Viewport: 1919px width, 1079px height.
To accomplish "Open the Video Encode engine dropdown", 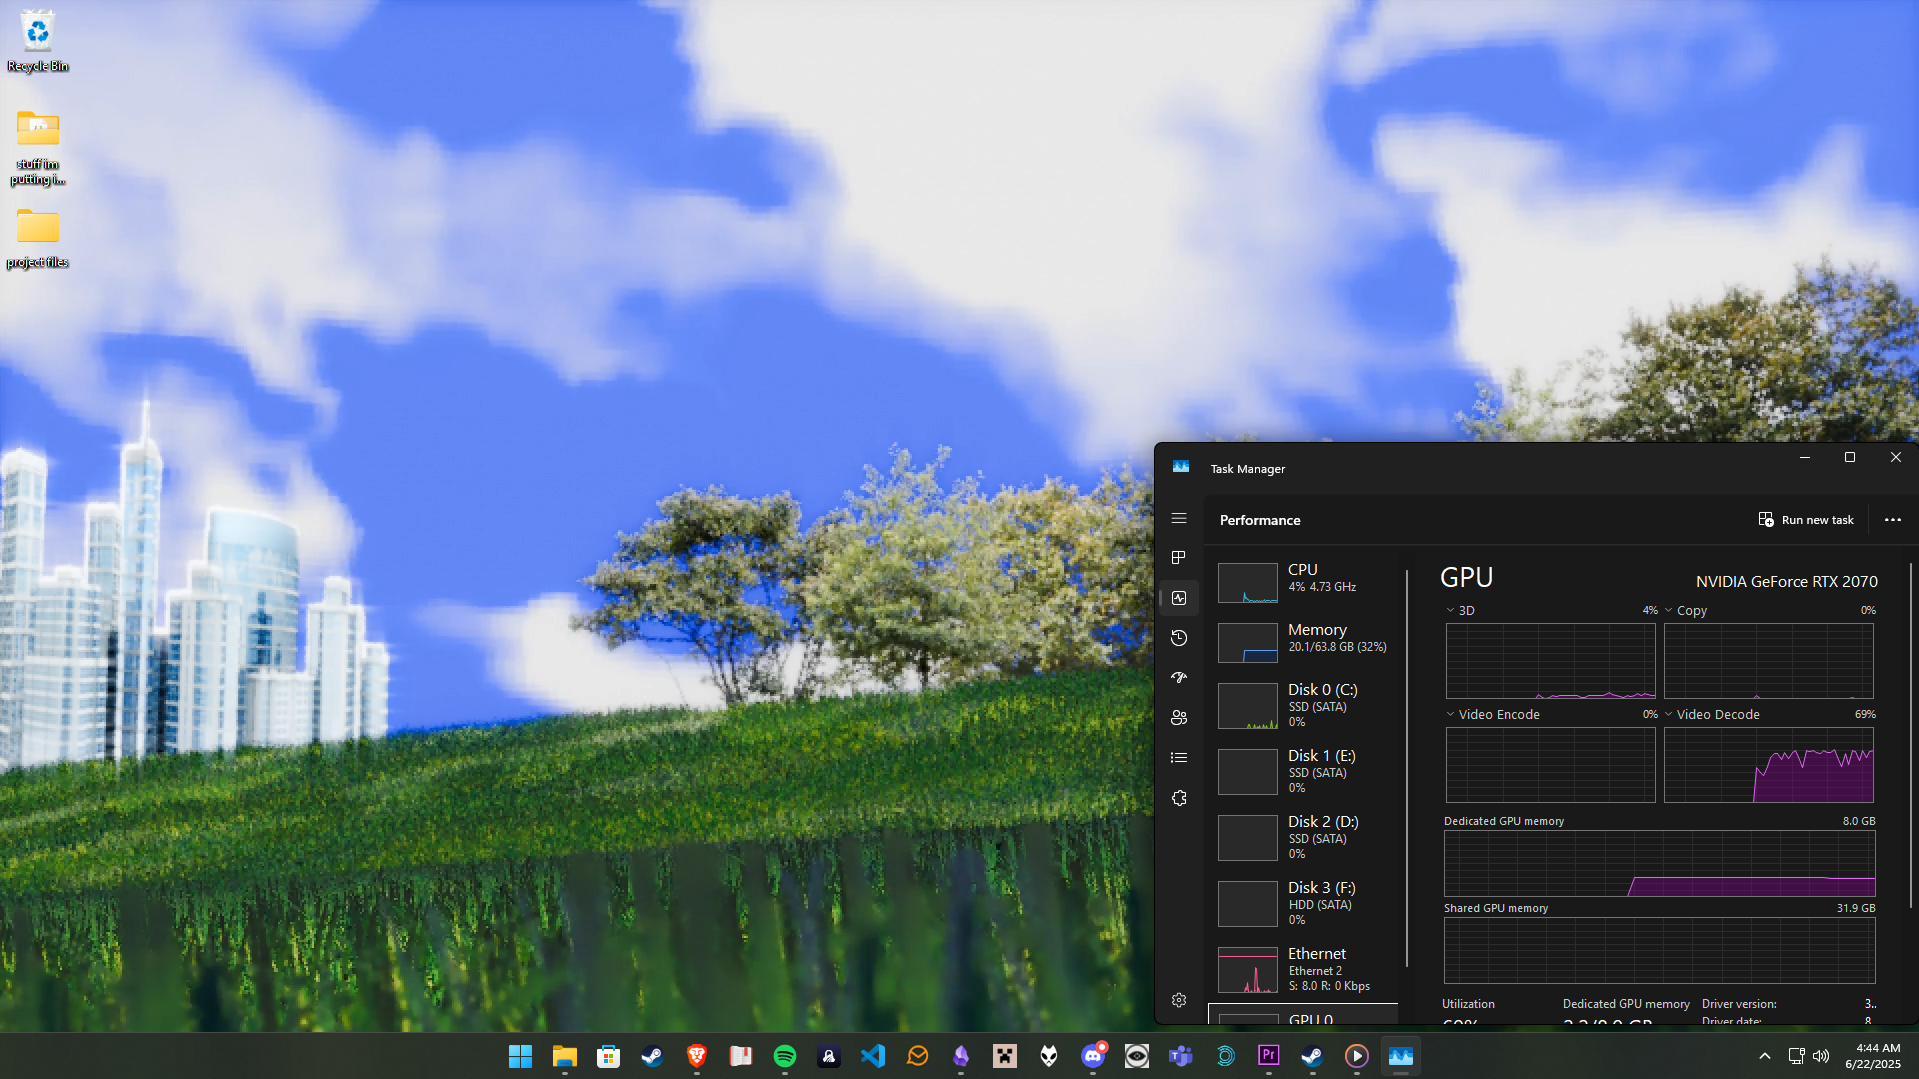I will coord(1450,714).
